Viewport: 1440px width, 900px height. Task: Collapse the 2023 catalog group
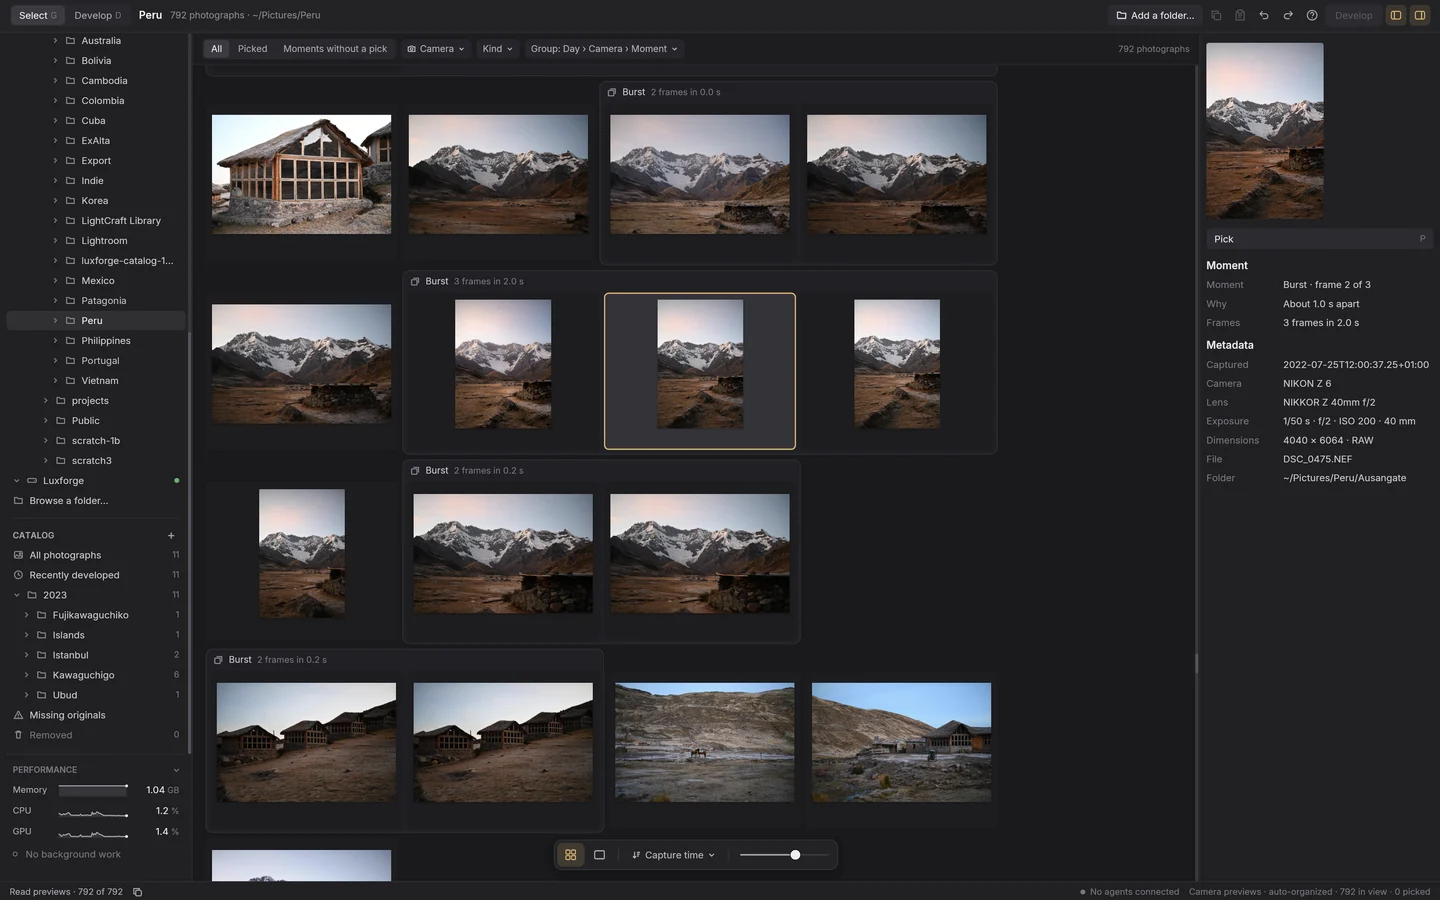coord(17,595)
